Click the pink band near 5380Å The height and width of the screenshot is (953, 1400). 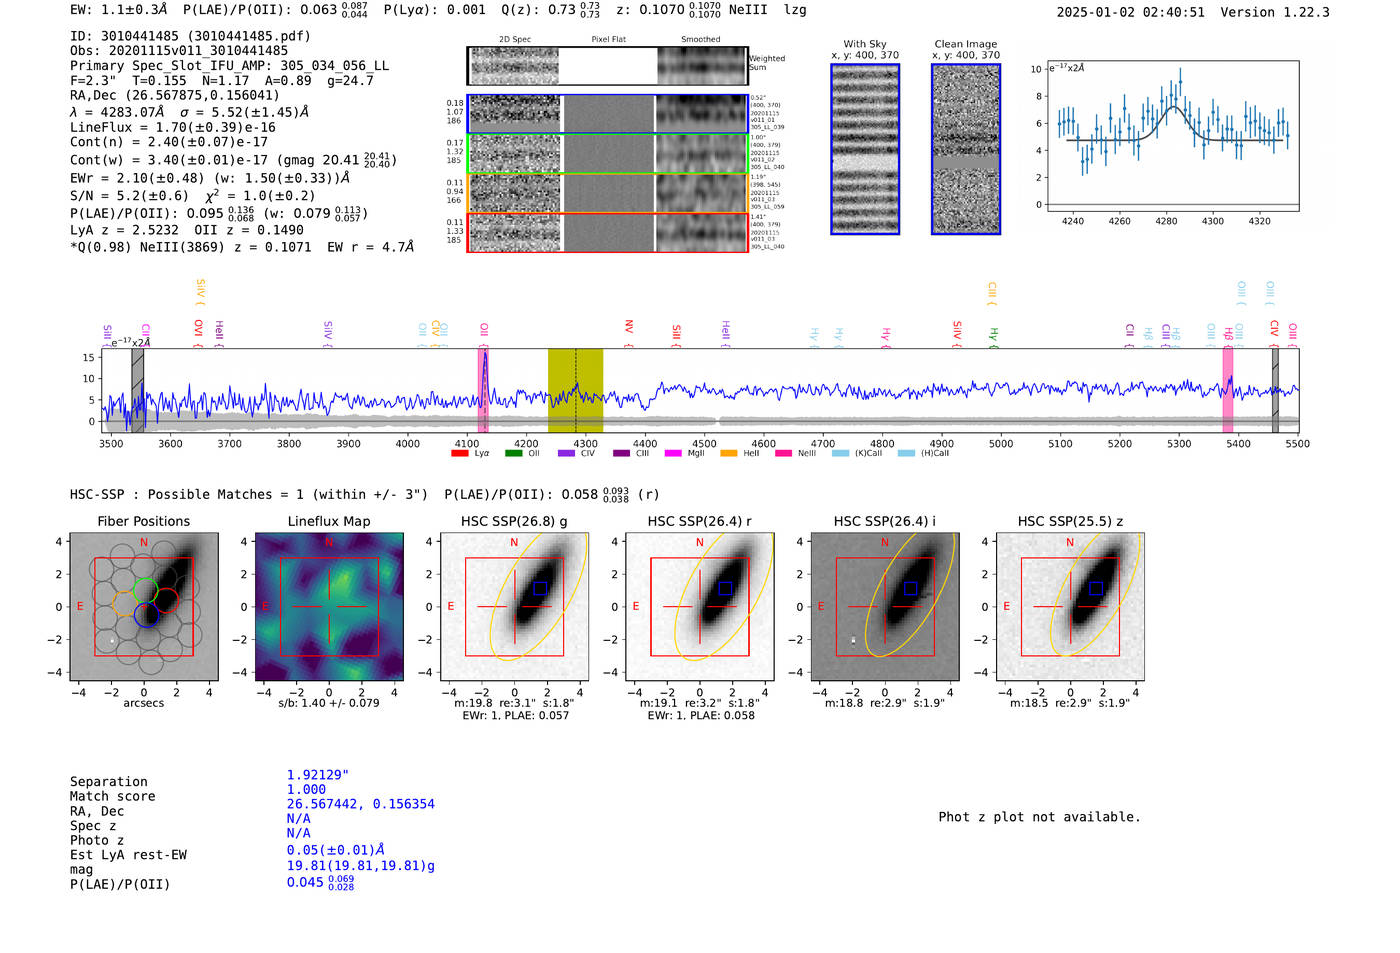(1228, 390)
